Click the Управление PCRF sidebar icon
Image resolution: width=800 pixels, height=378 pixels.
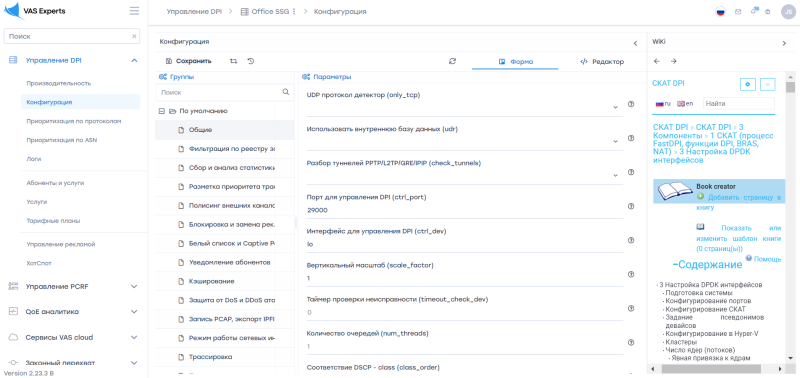[x=13, y=287]
